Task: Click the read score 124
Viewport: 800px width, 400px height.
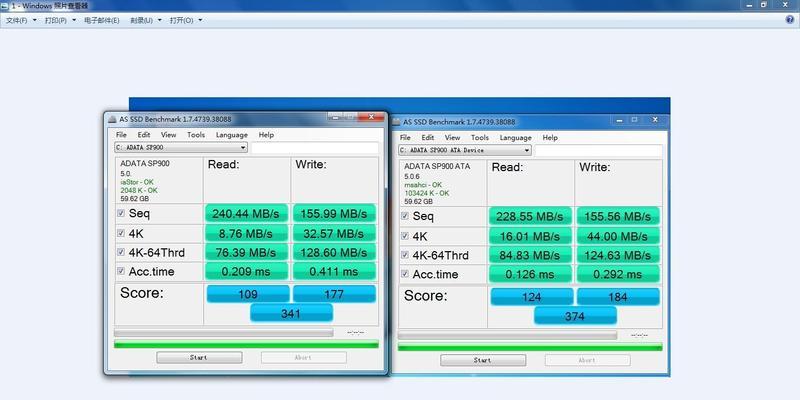Action: coord(532,297)
